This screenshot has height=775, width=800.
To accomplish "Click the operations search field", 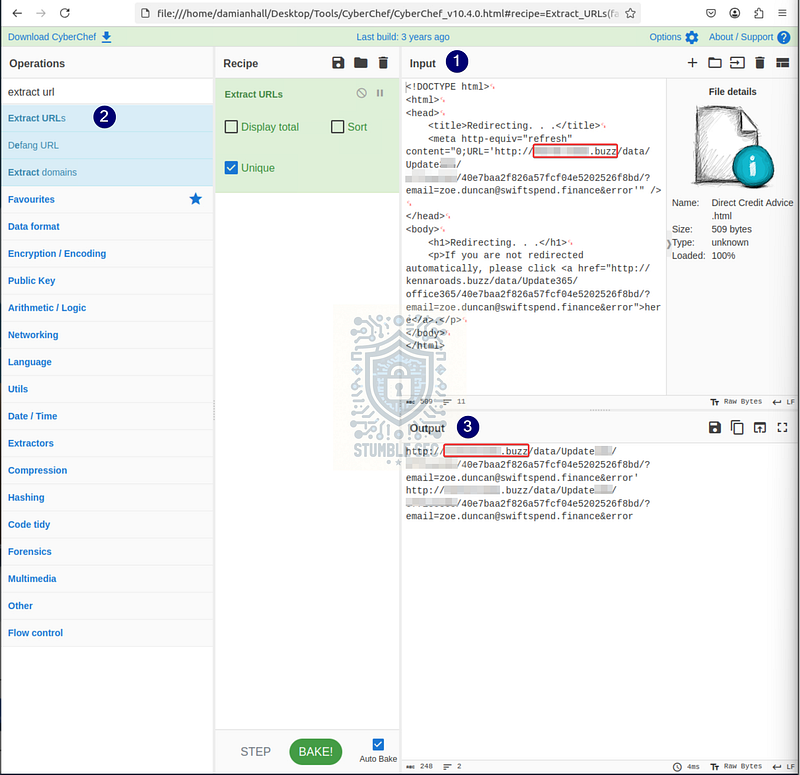I will [x=107, y=92].
